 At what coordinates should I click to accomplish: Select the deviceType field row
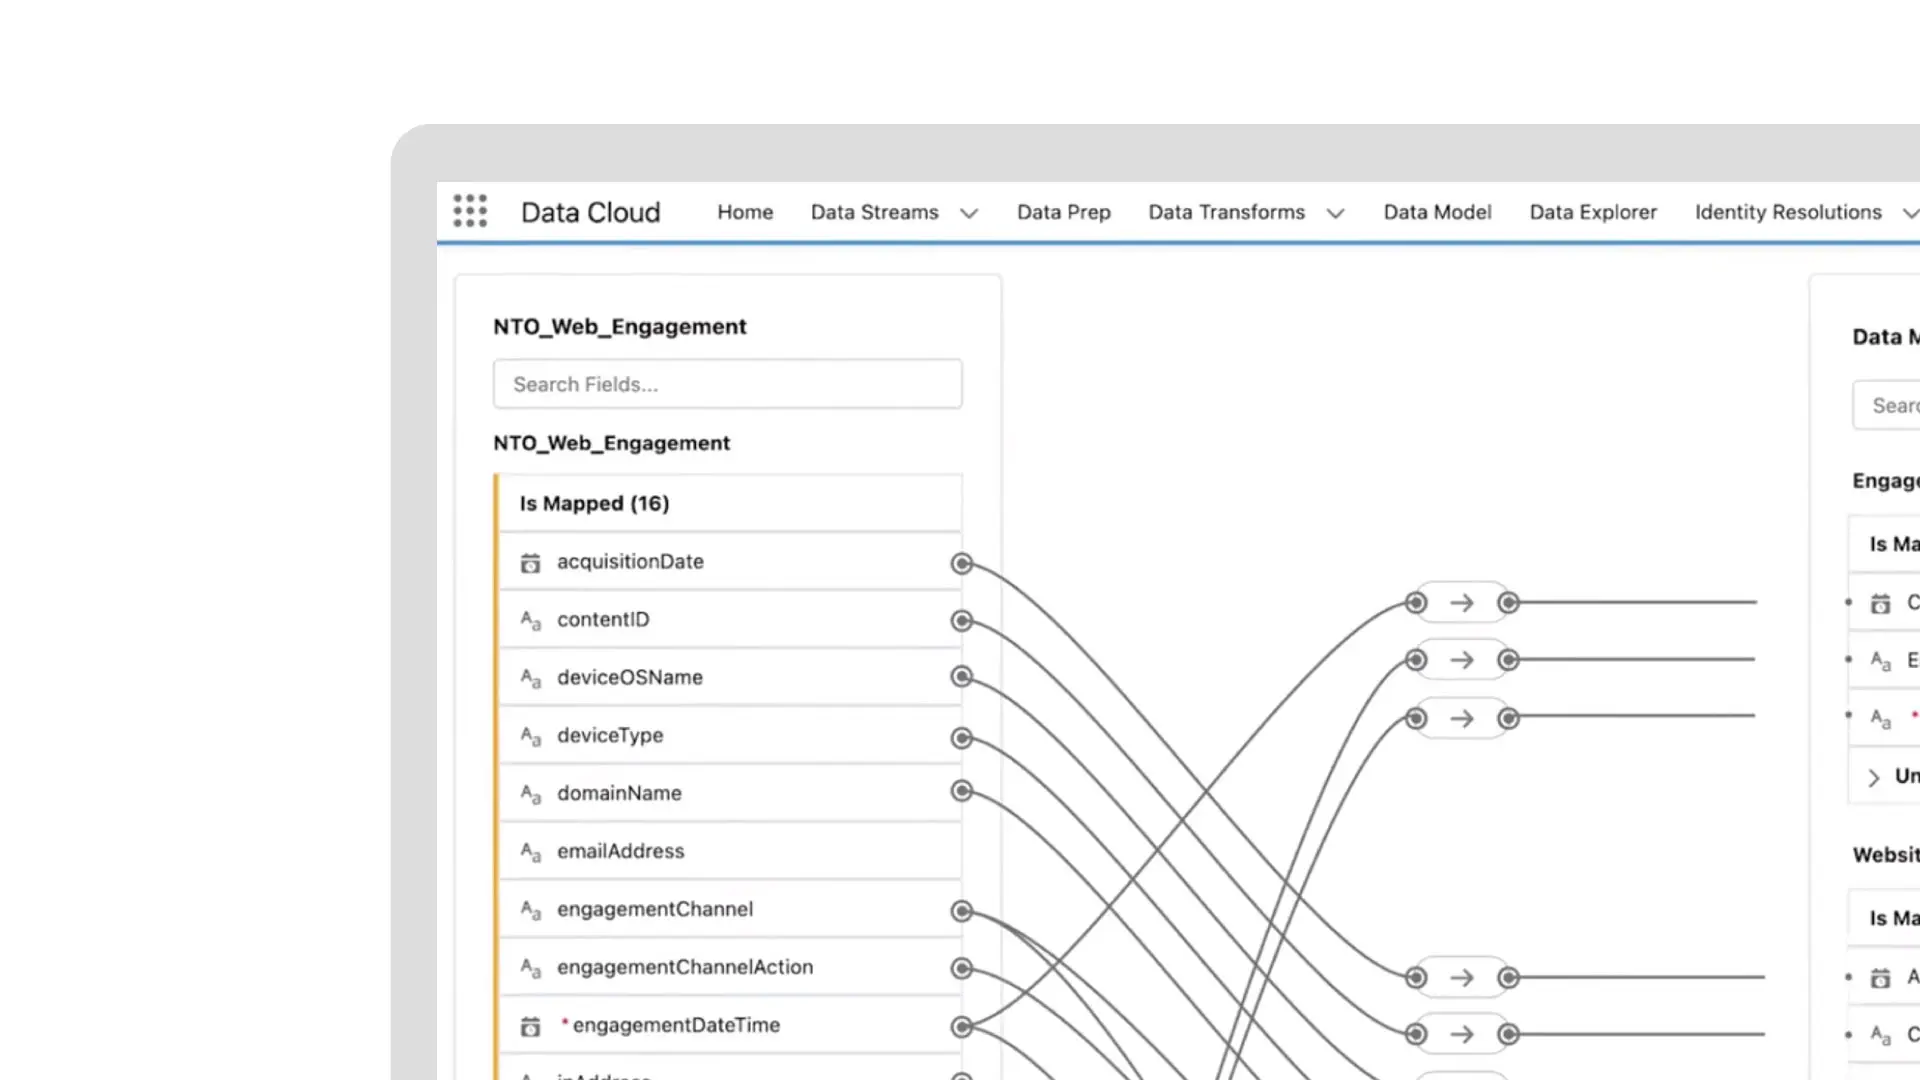coord(730,736)
